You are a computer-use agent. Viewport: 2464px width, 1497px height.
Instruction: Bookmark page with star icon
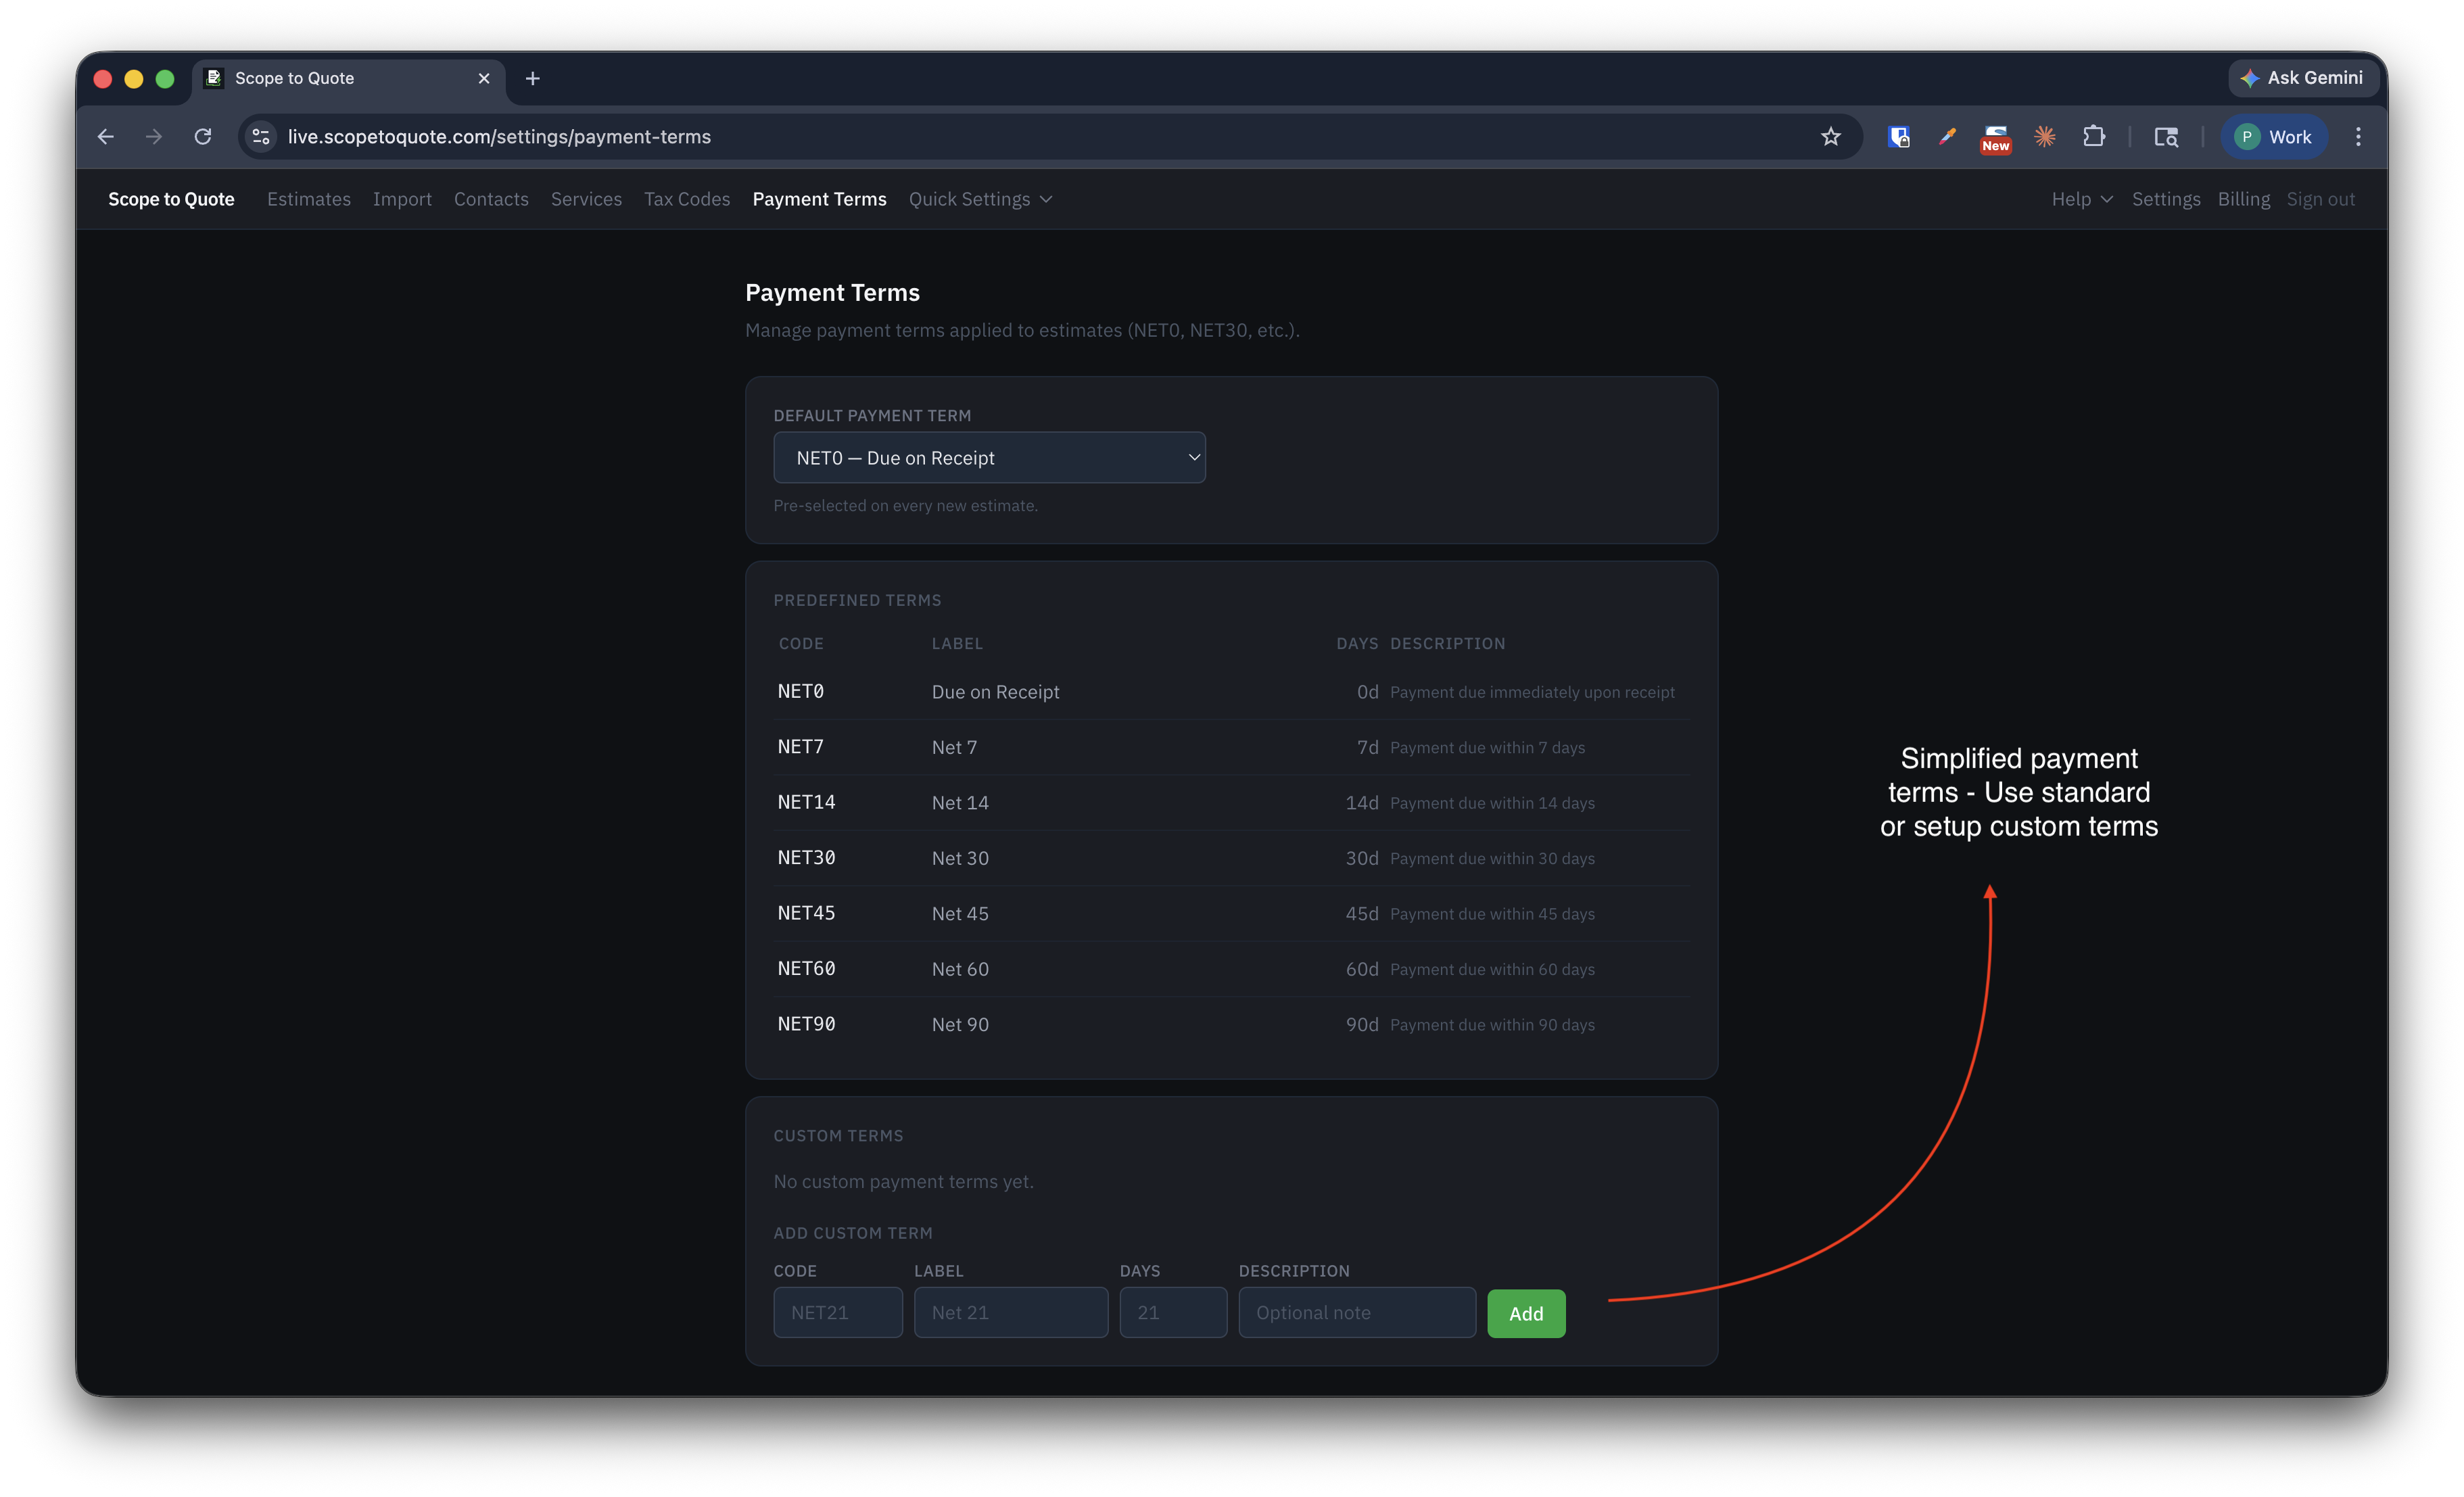point(1830,137)
